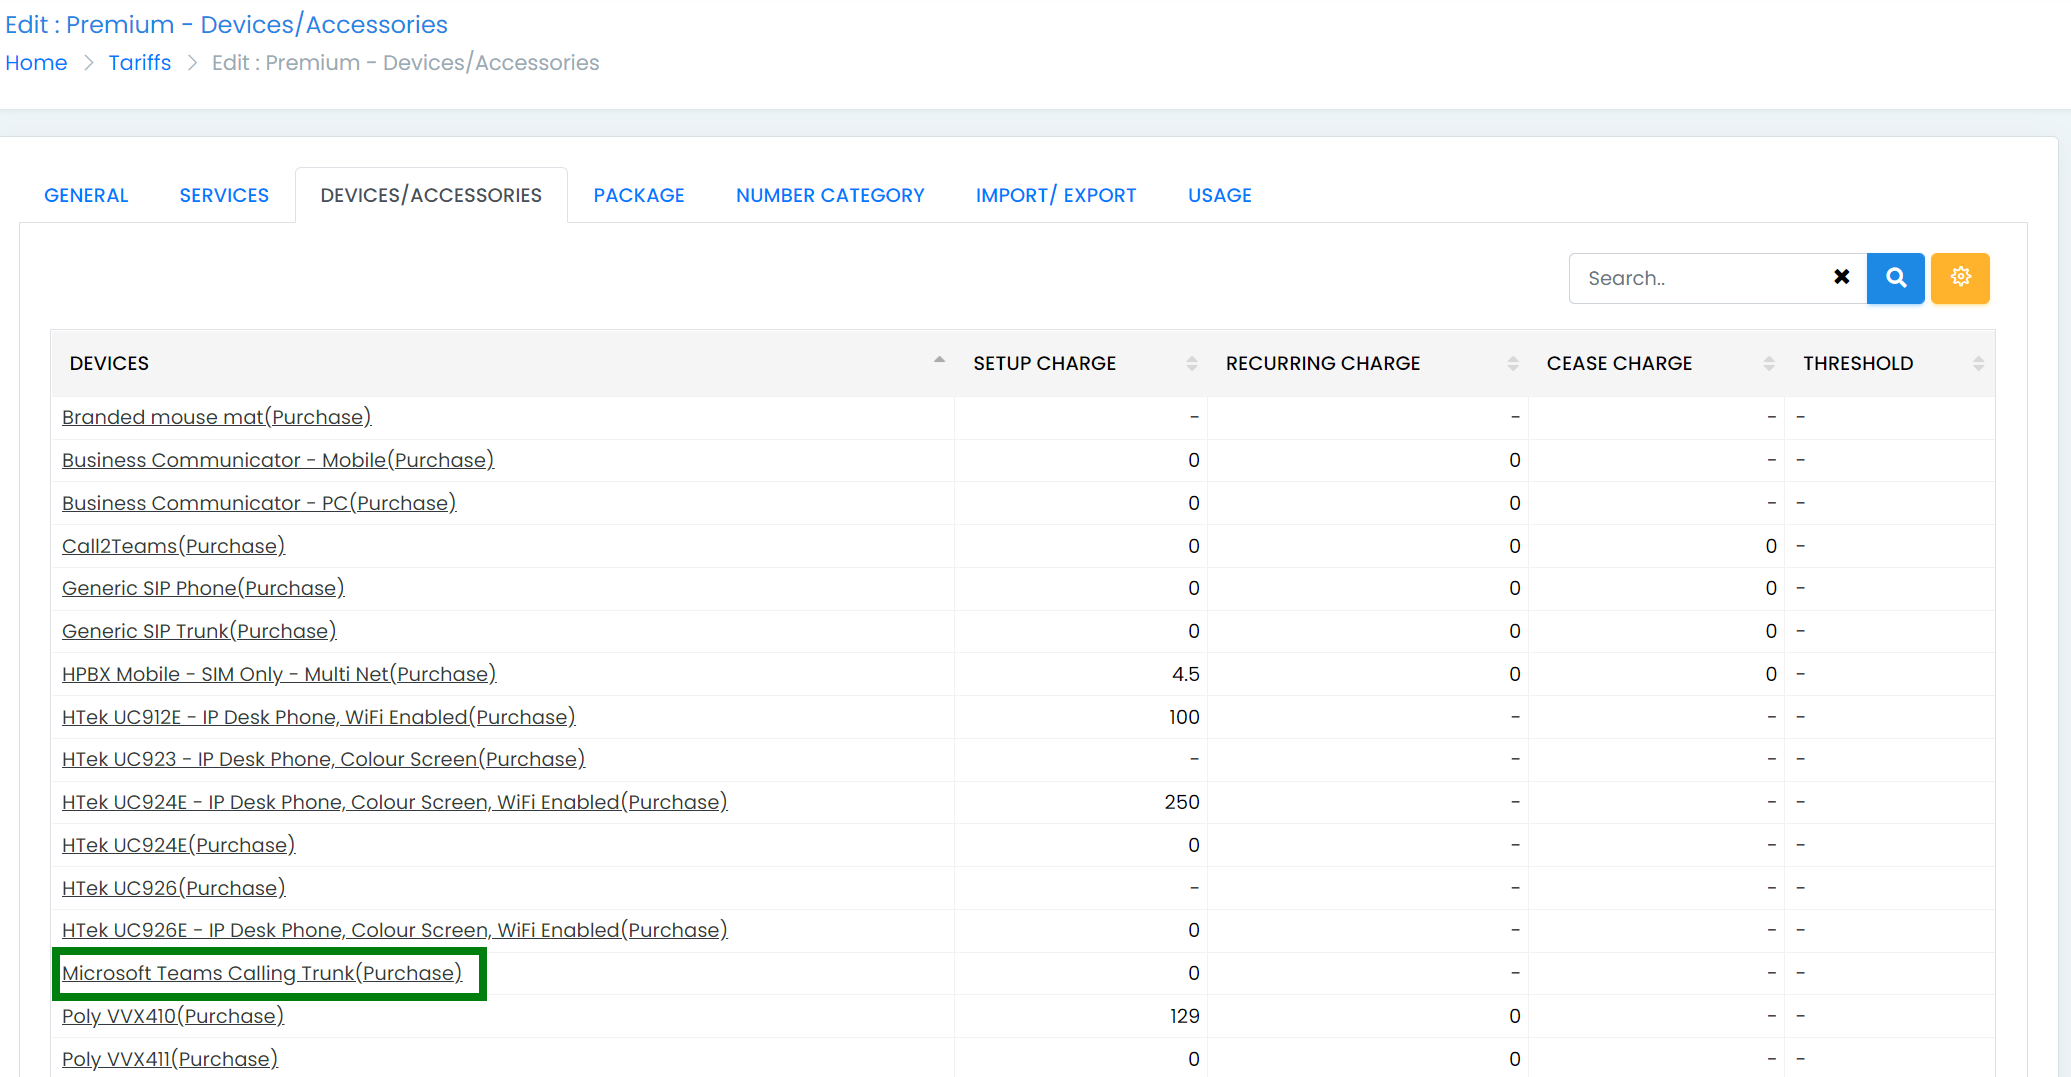Click the SETUP CHARGE column header text

[x=1044, y=363]
